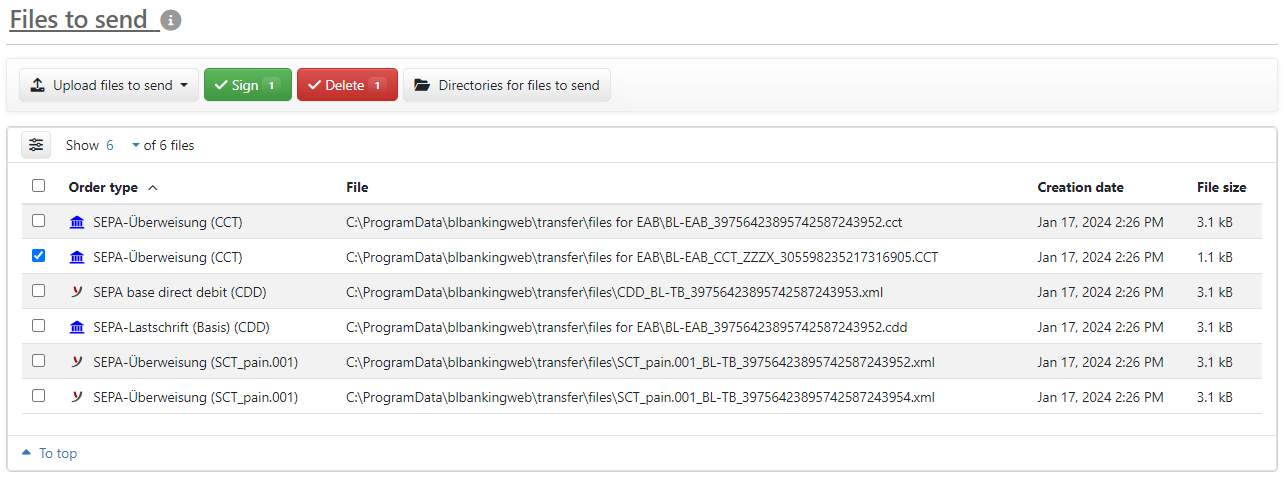
Task: Click the red icon of CDD_BL-TB xml row
Action: (x=77, y=292)
